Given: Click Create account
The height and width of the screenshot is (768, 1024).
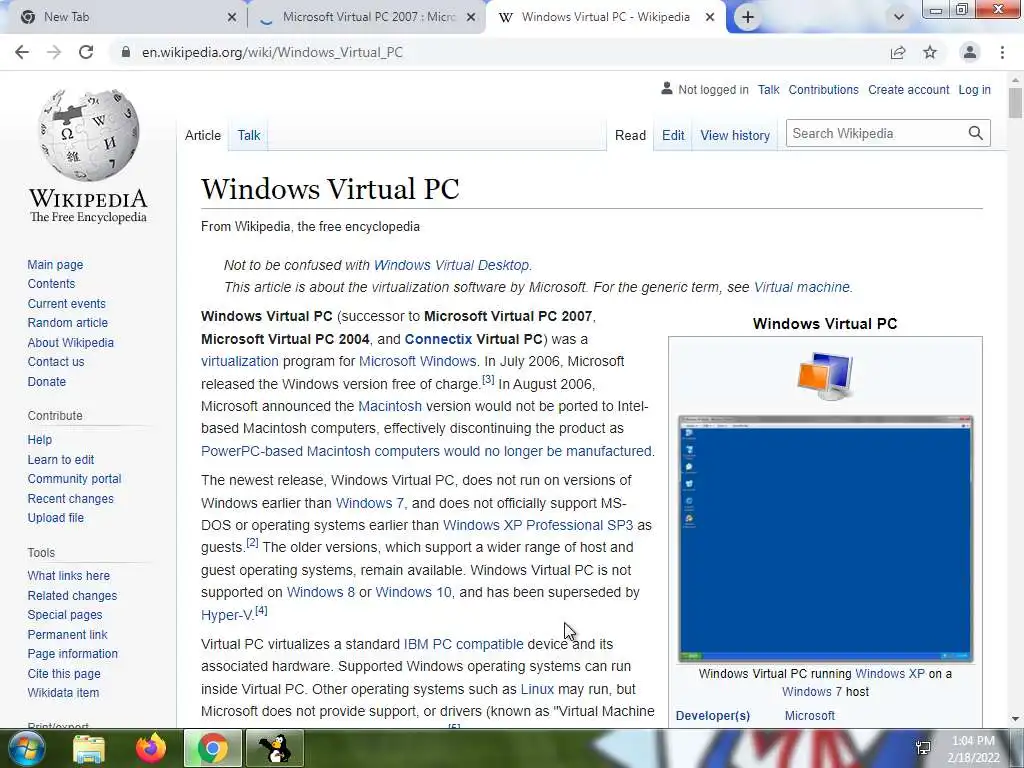Looking at the screenshot, I should [x=908, y=89].
